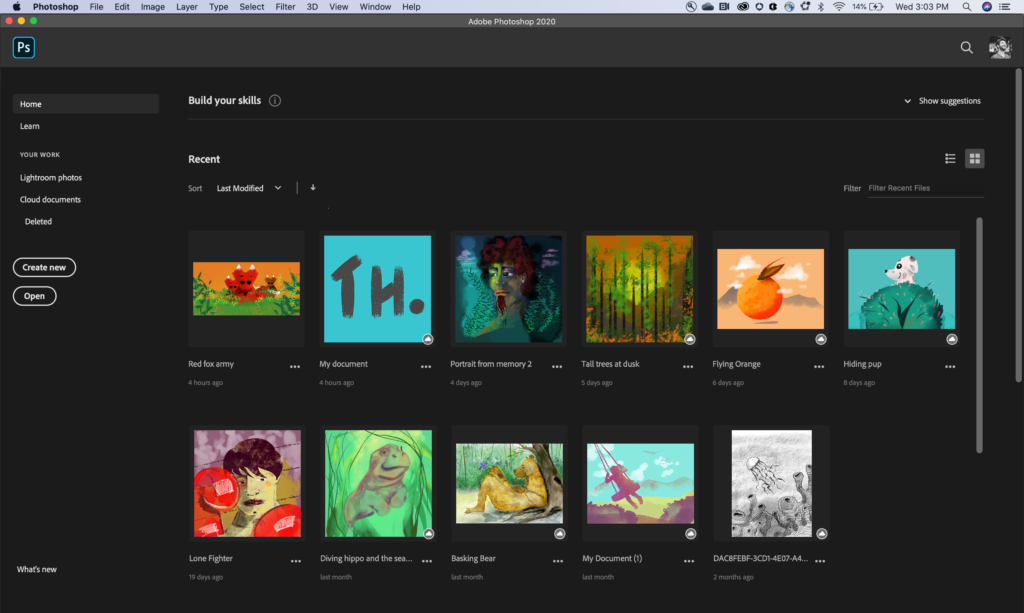
Task: Open options menu for Flying Orange
Action: [819, 366]
